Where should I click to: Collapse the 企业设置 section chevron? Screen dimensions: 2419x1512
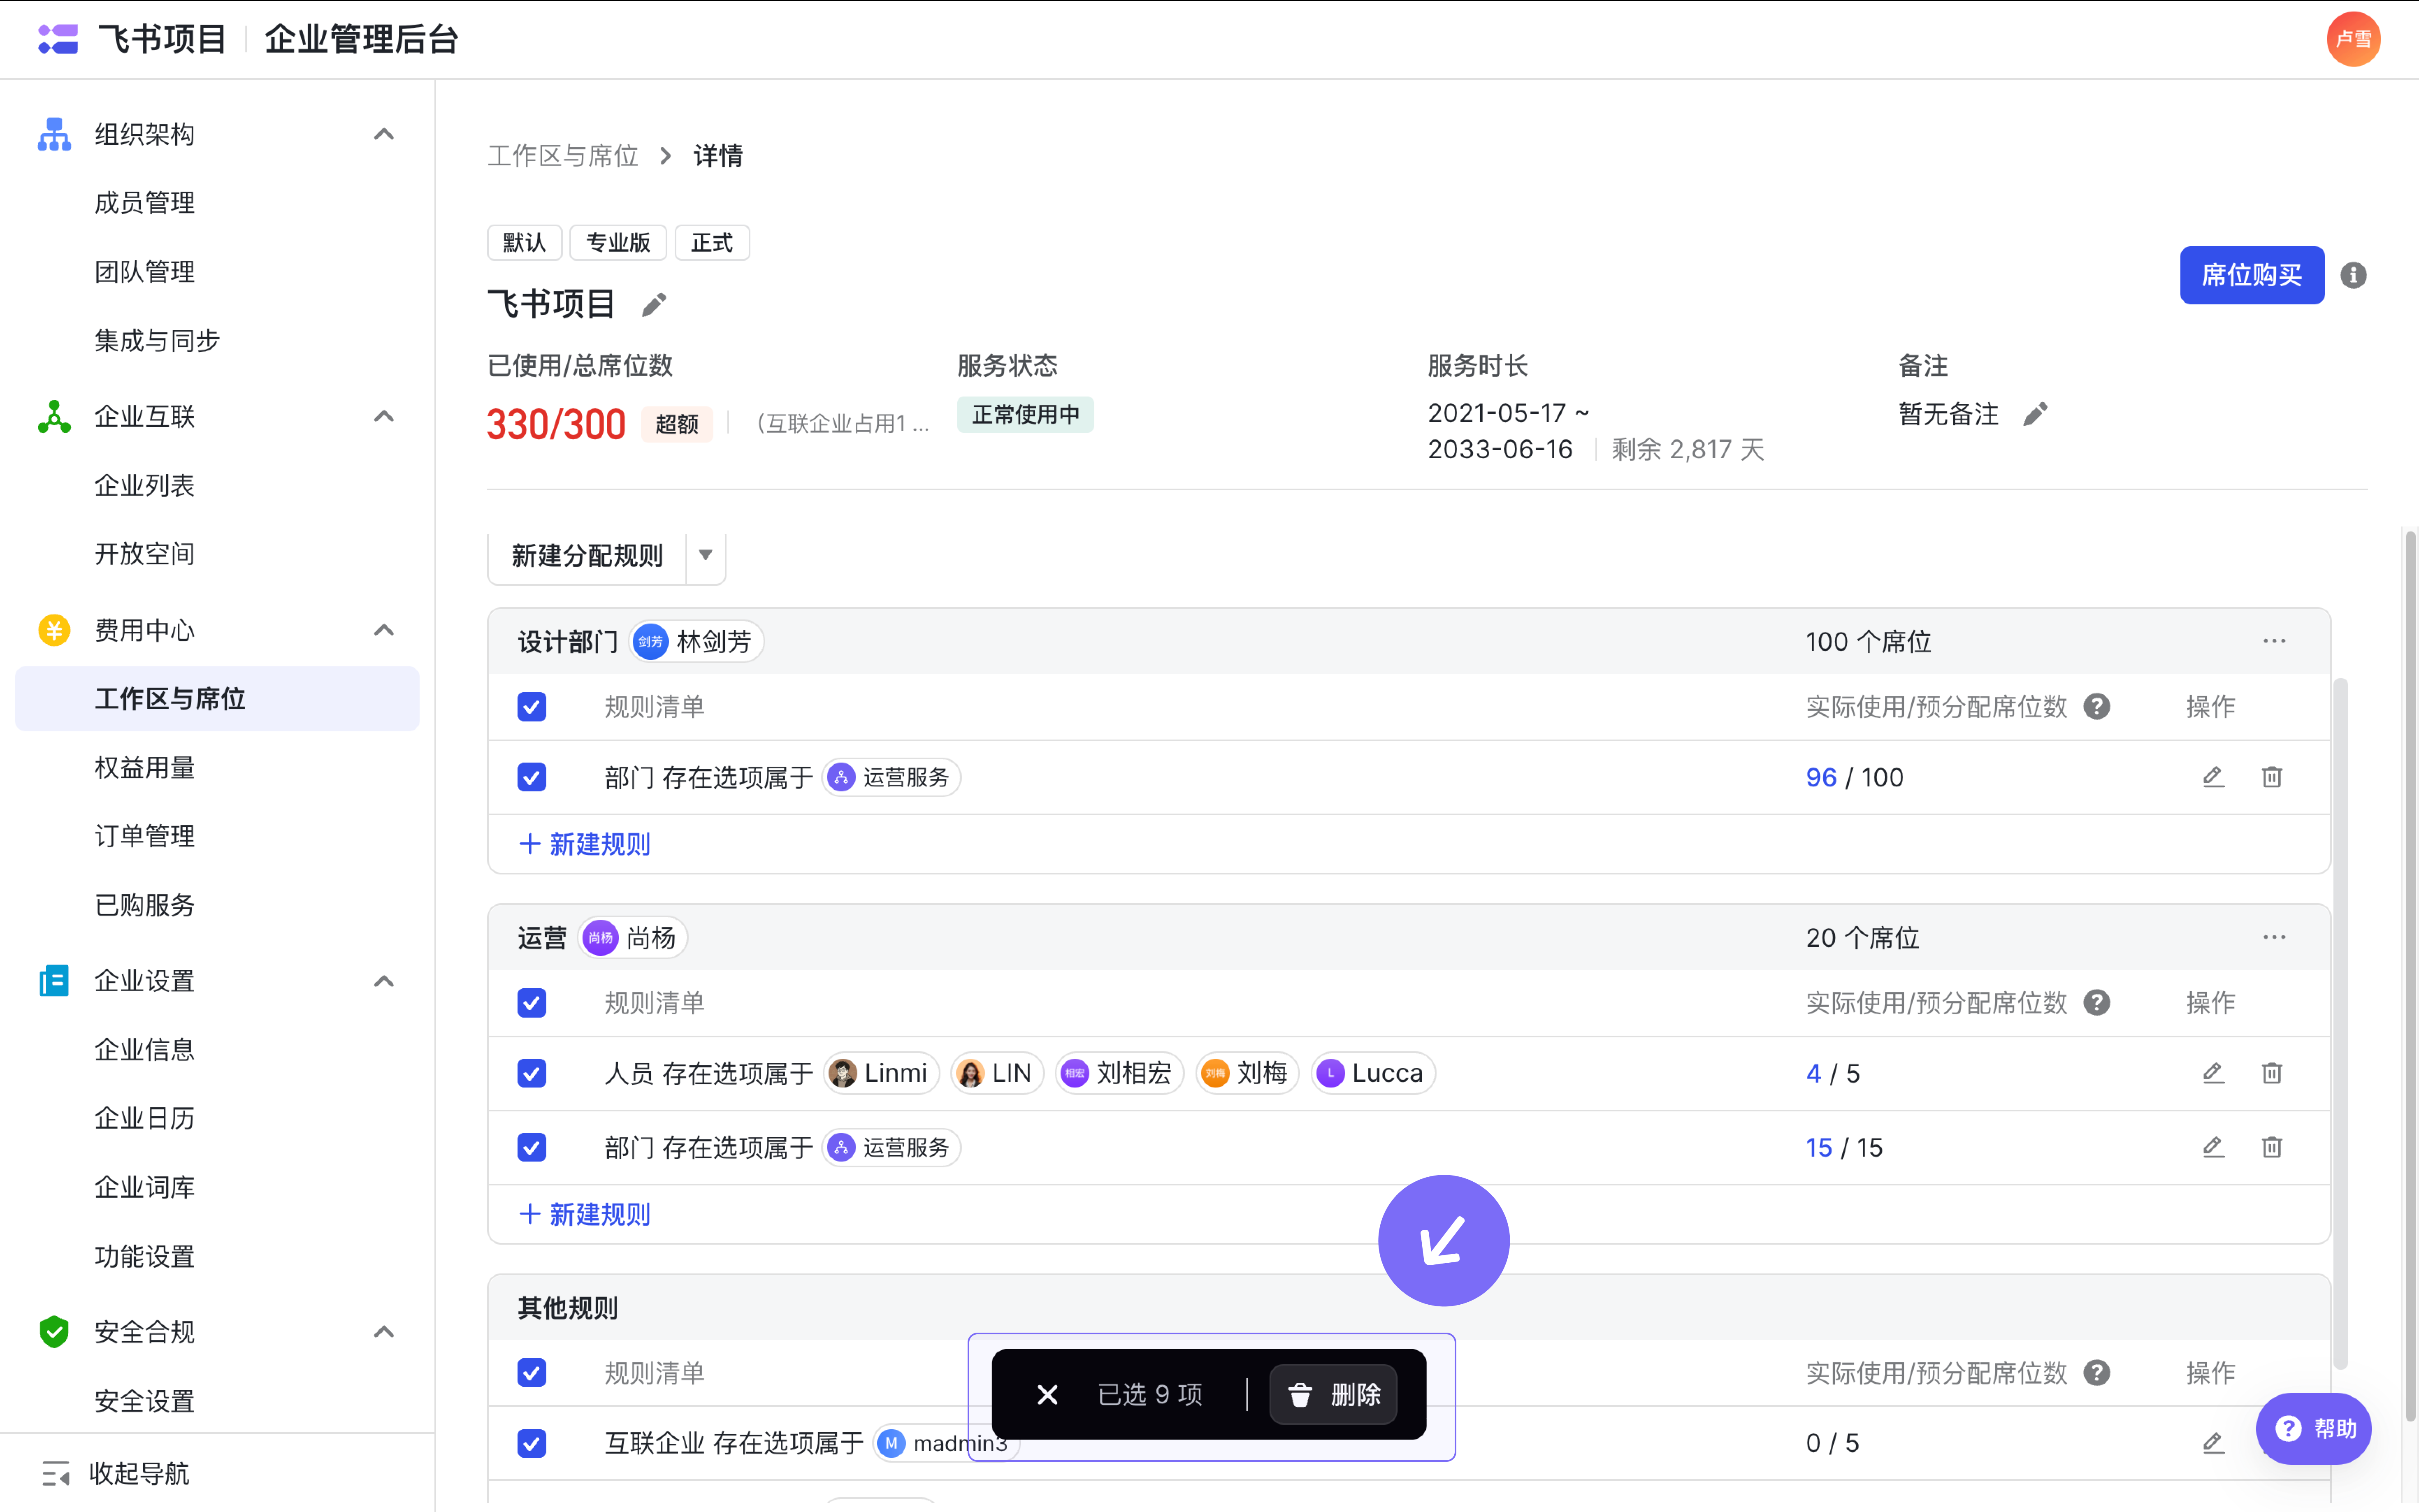click(384, 981)
